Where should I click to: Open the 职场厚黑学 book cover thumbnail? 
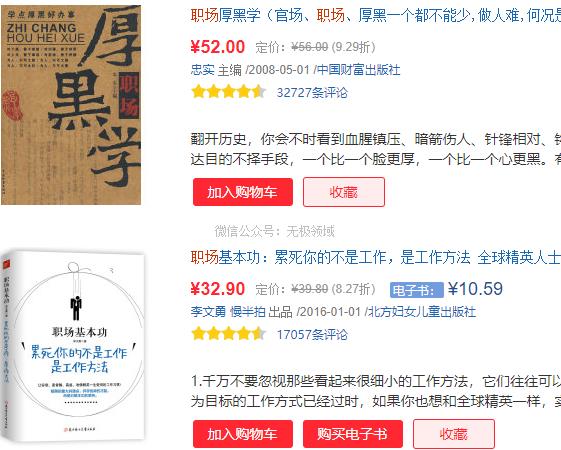pyautogui.click(x=71, y=104)
